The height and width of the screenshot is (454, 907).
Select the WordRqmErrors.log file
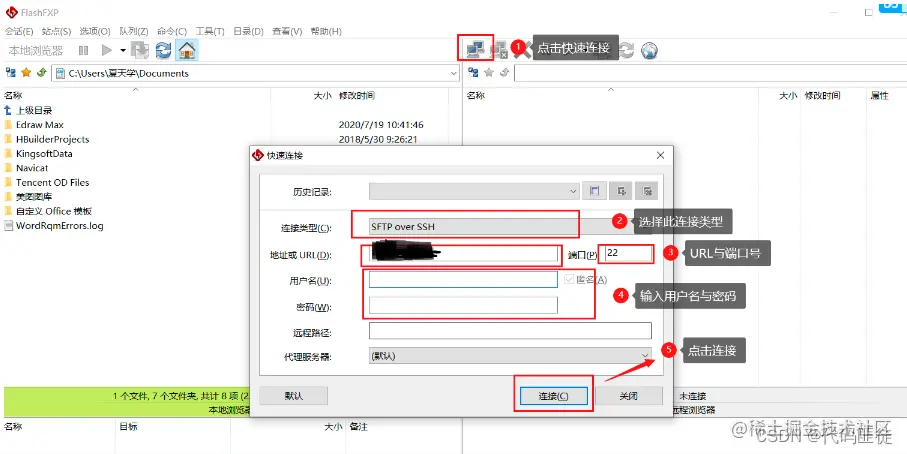click(60, 226)
